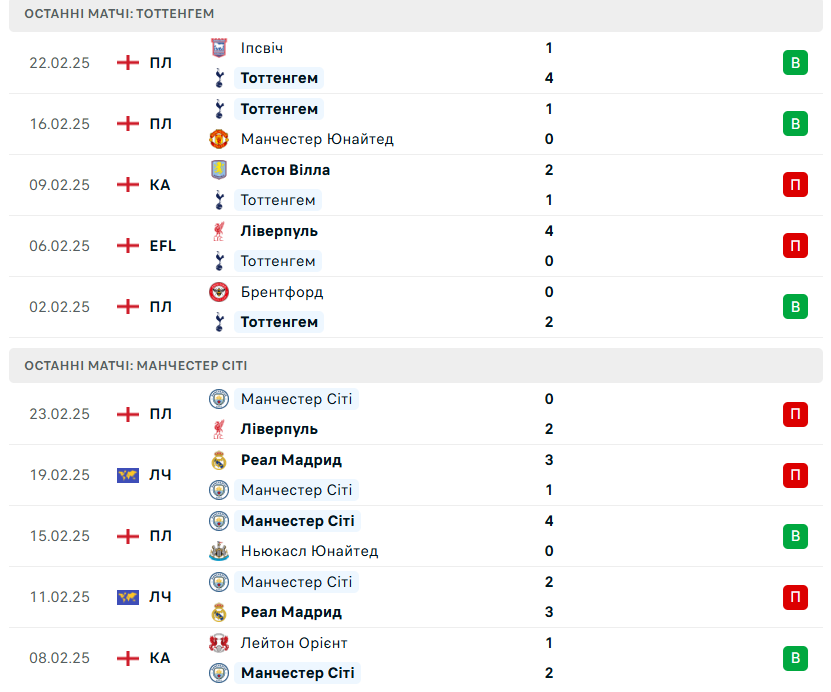831x692 pixels.
Task: Open the Манчестер Юнайтед team link
Action: 317,139
